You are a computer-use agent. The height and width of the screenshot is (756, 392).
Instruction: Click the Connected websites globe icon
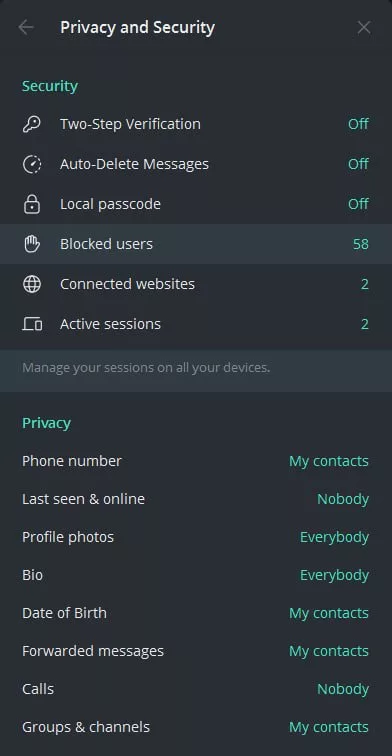click(32, 284)
